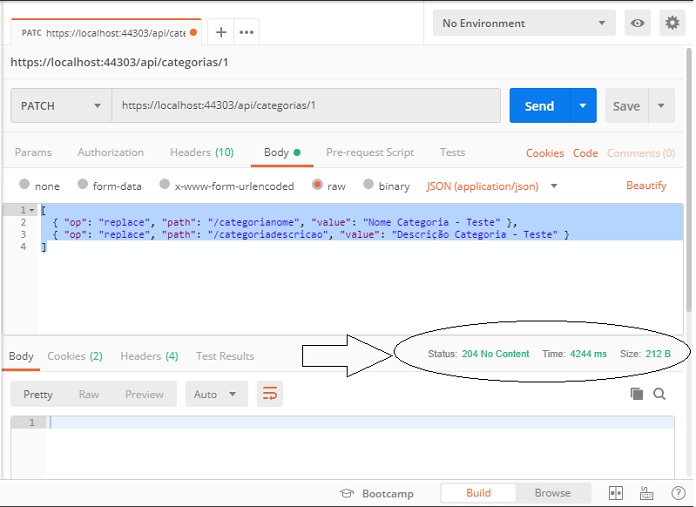The image size is (696, 507).
Task: Expand Send button dropdown arrow
Action: coord(583,106)
